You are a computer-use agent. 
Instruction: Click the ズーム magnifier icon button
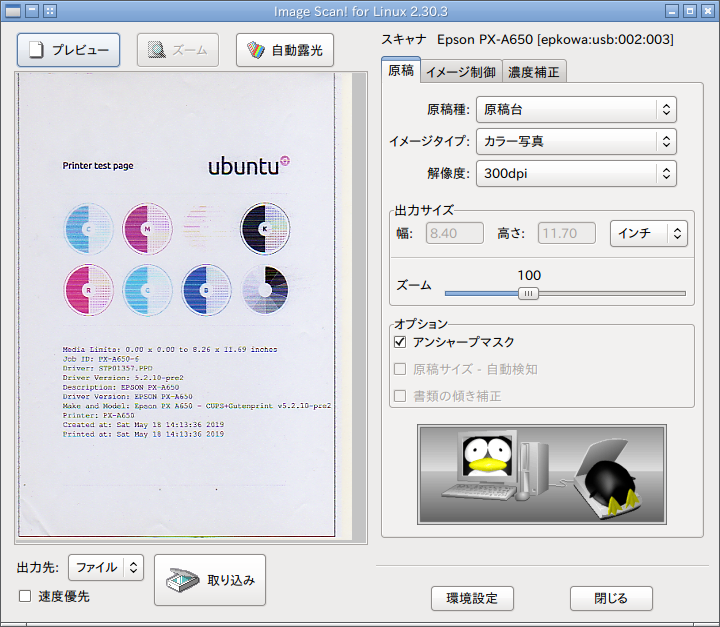click(x=157, y=50)
